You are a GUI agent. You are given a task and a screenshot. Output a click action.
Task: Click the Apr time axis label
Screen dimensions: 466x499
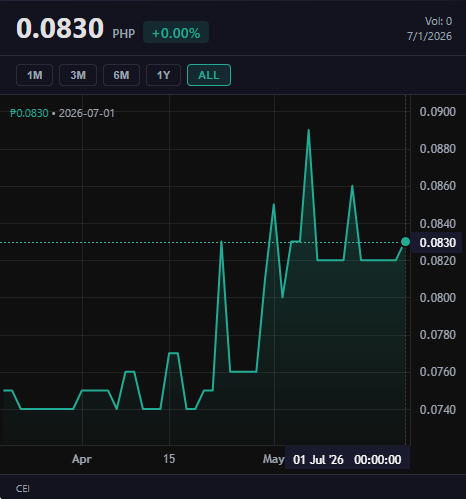(82, 459)
